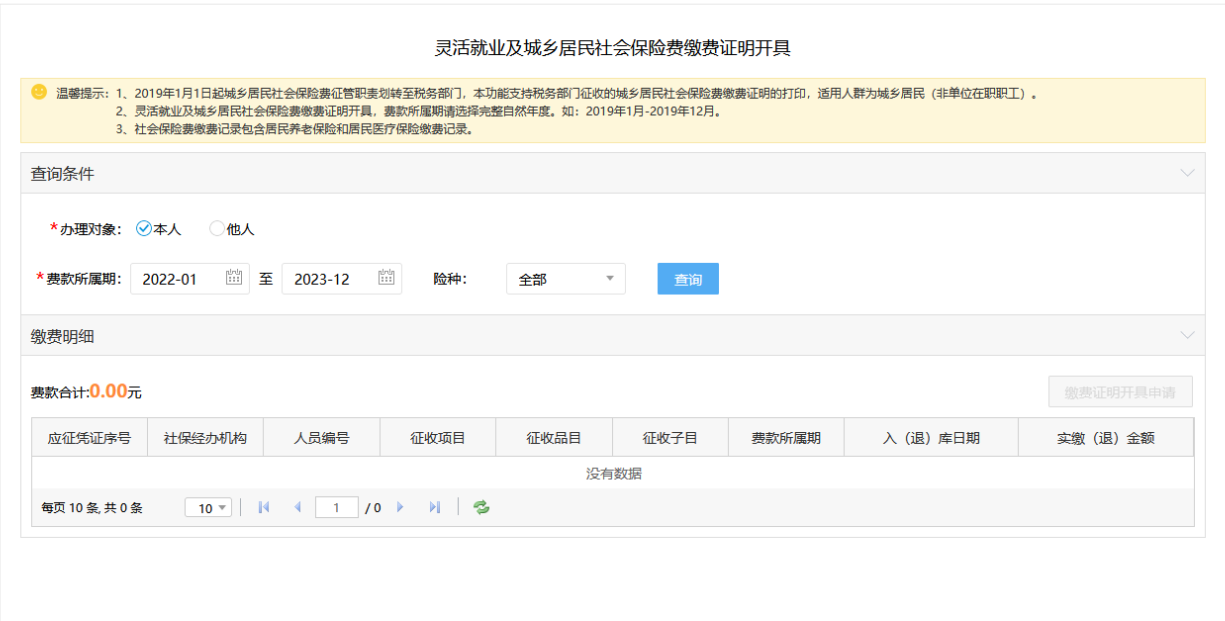Select 他人 as the handling target
The image size is (1225, 621).
(217, 229)
